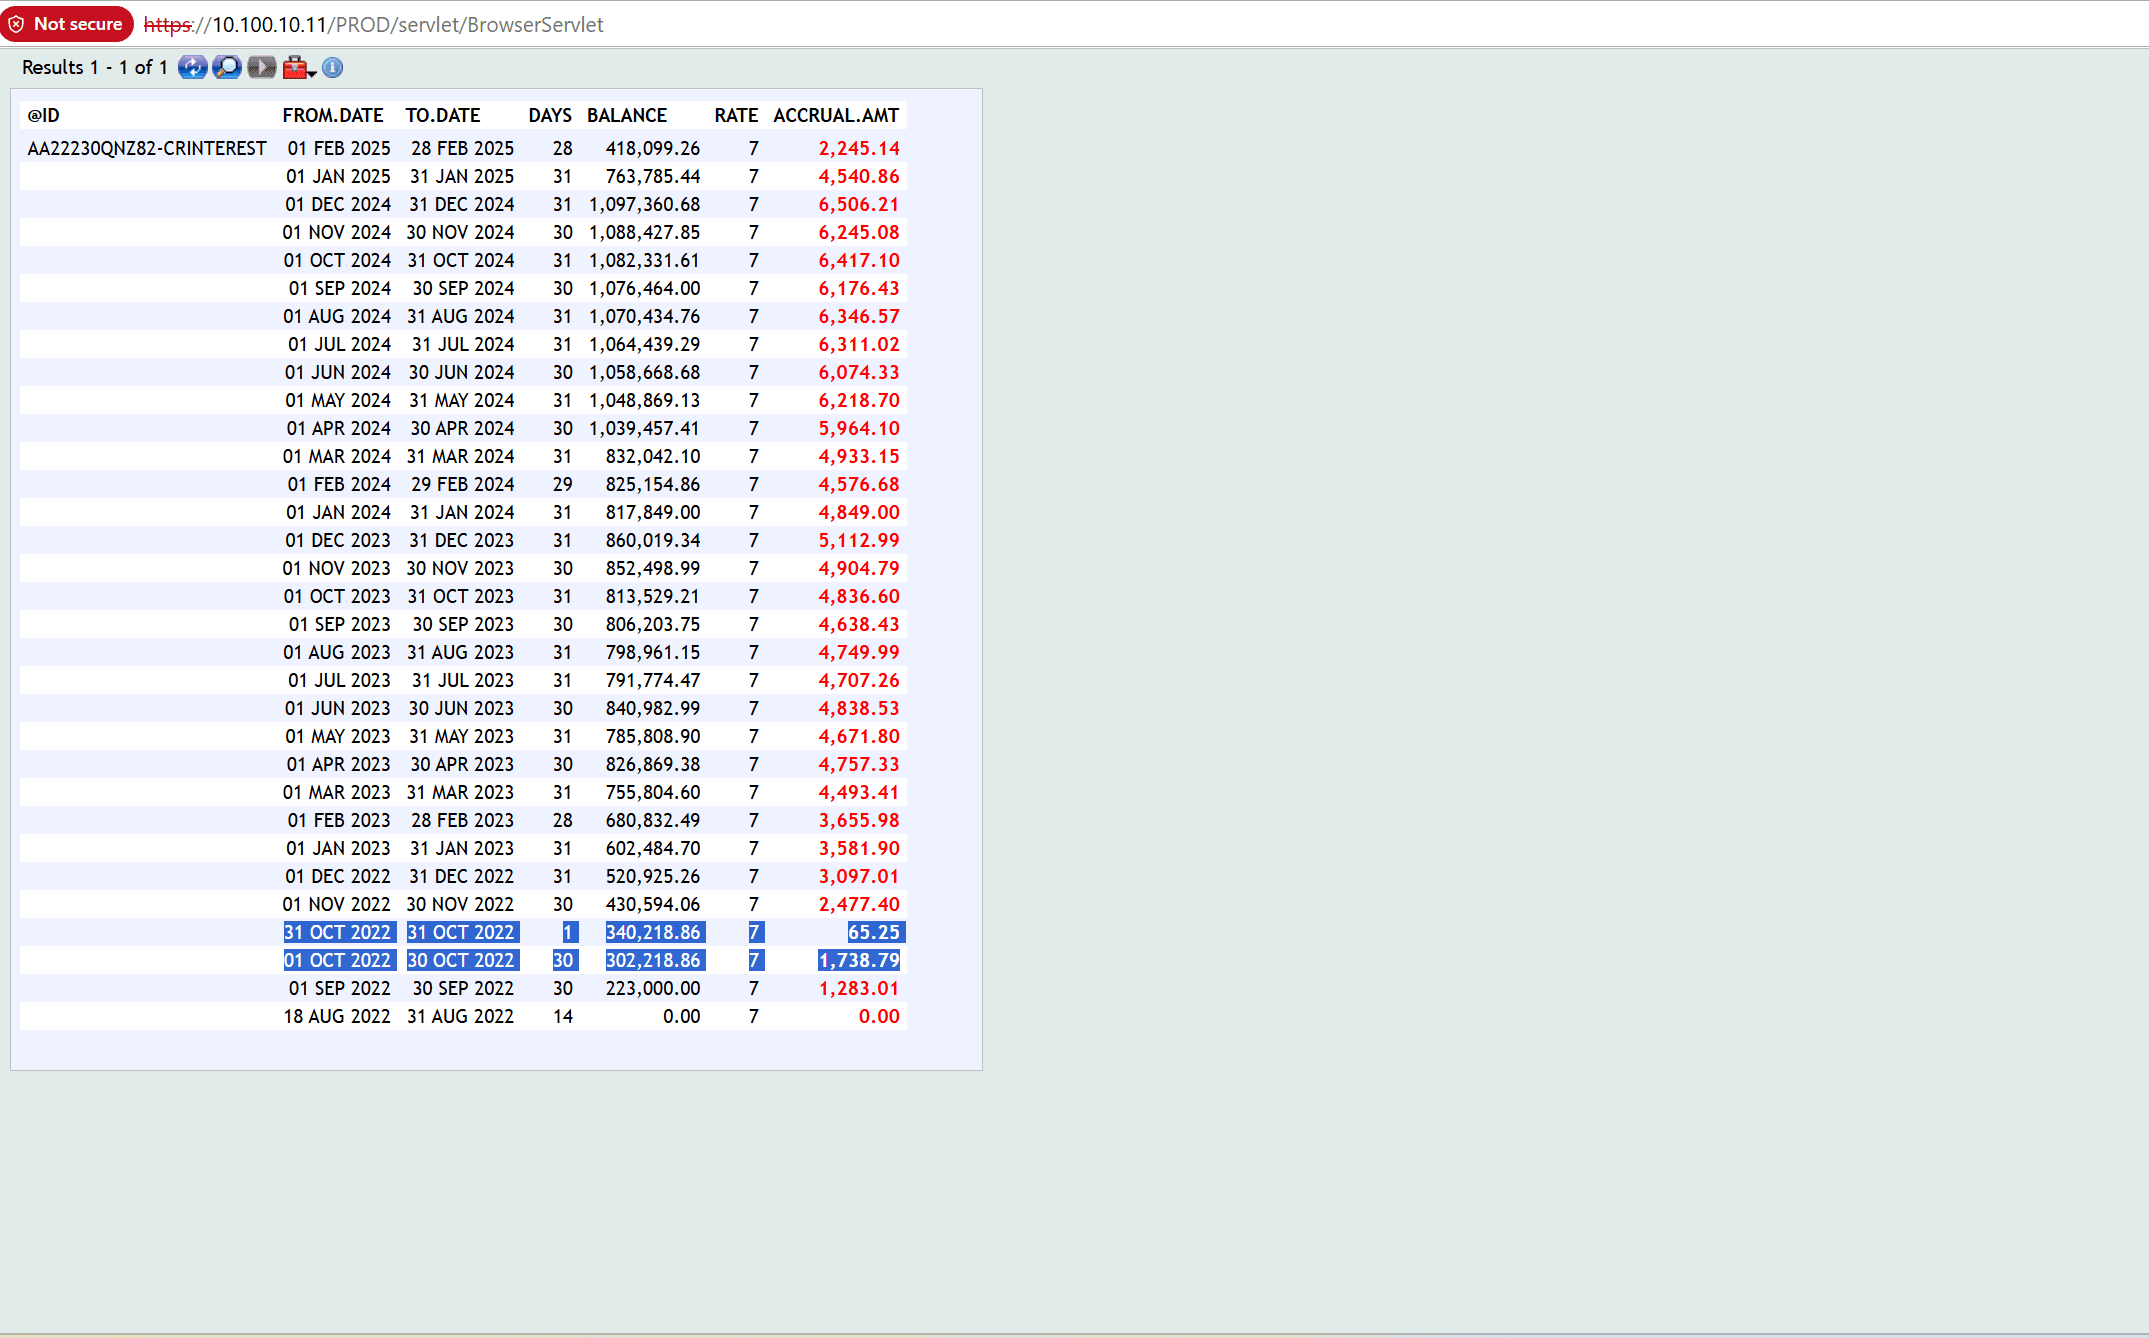2149x1338 pixels.
Task: Click highlighted accrual amount 65.25
Action: pos(873,932)
